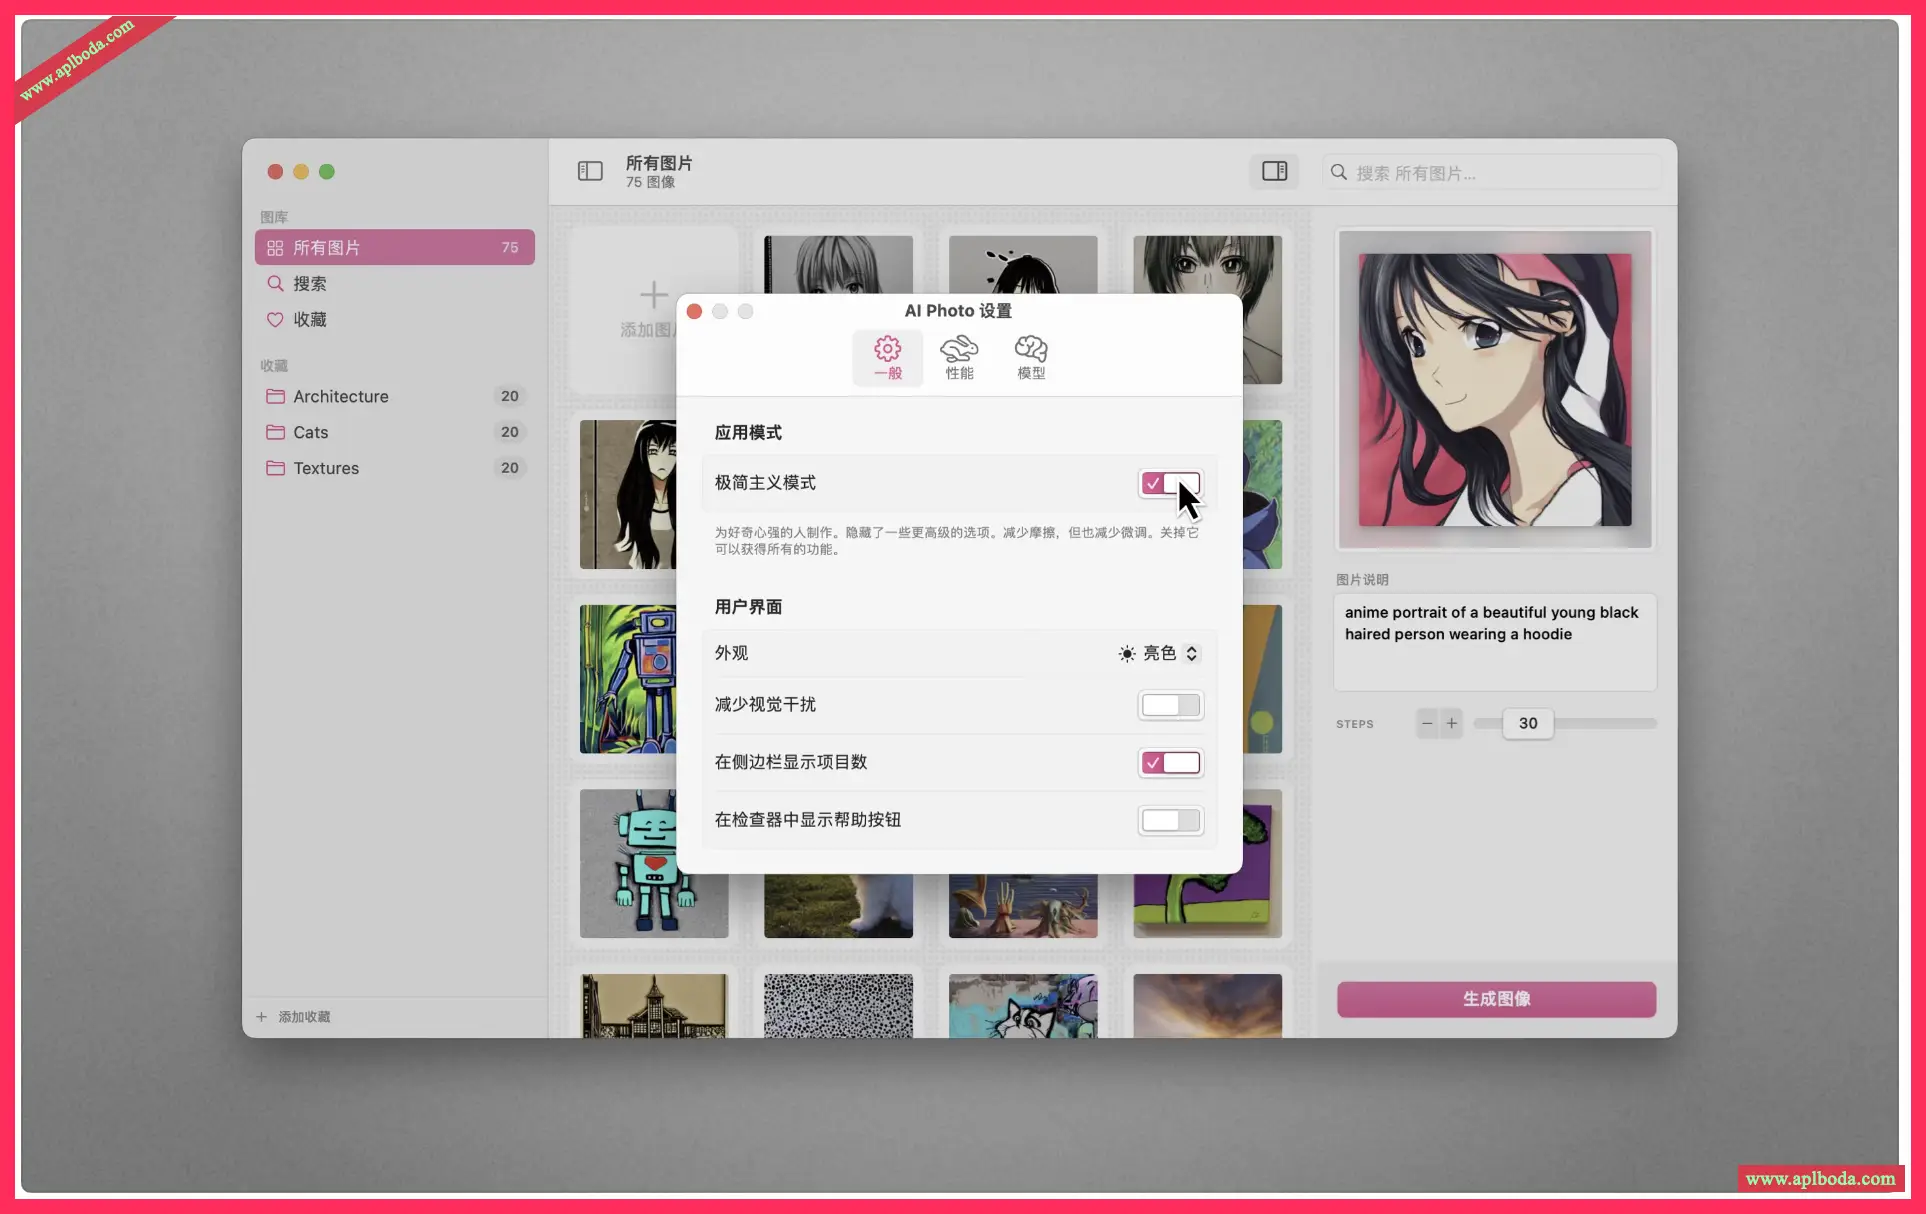Toggle the left sidebar panel icon
Screen dimensions: 1926x1214
[x=590, y=171]
